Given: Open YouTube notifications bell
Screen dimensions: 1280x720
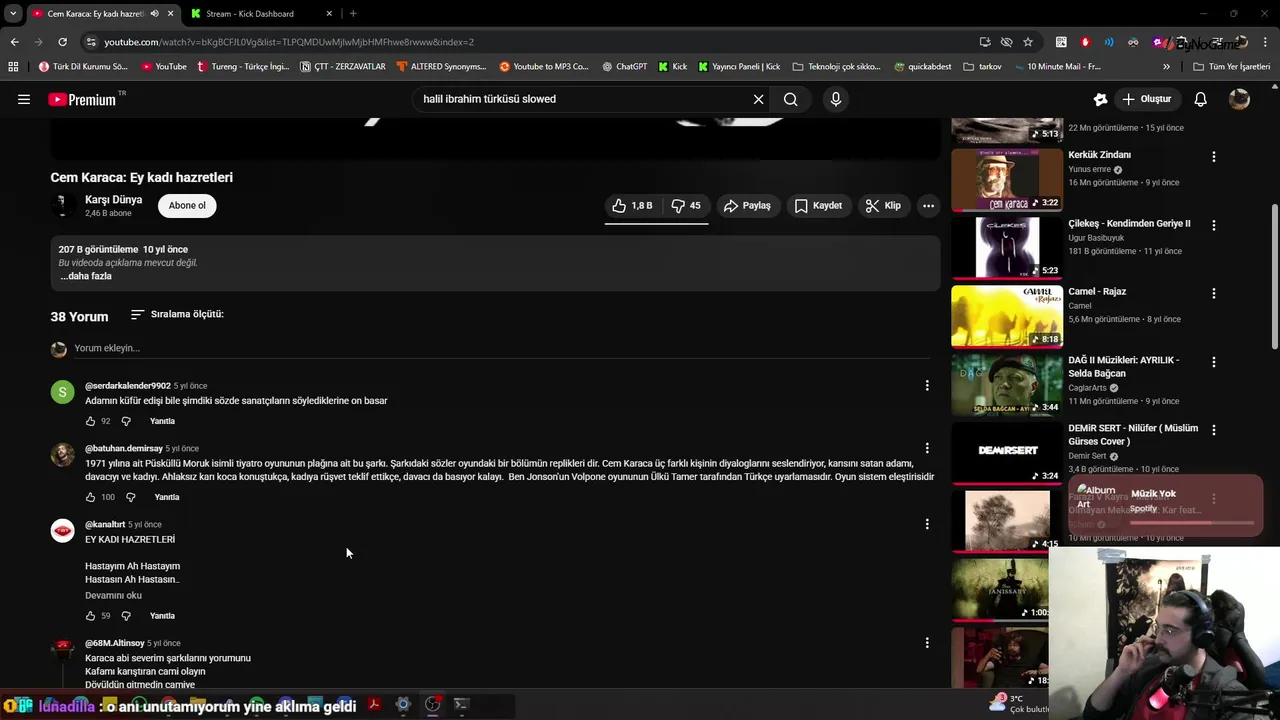Looking at the screenshot, I should (1201, 99).
